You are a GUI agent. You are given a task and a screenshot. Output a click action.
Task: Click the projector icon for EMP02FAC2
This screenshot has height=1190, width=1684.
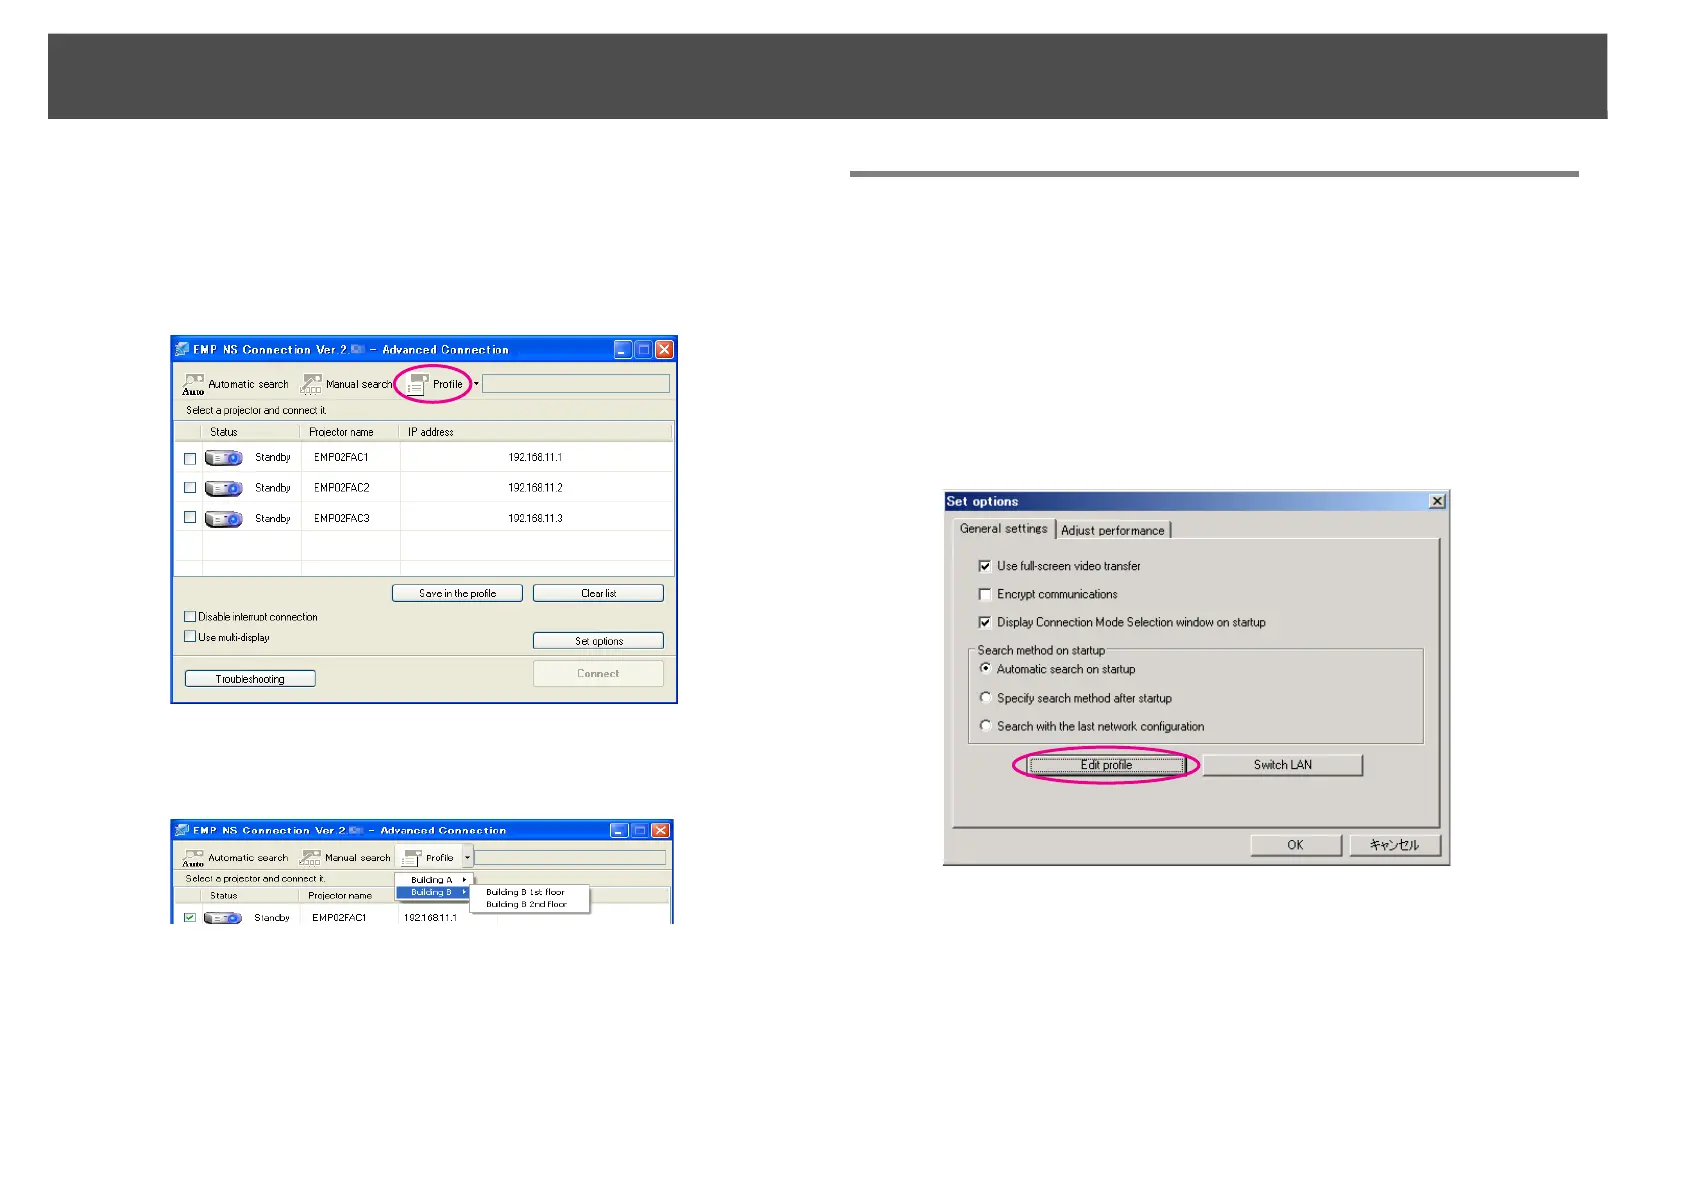pos(224,488)
